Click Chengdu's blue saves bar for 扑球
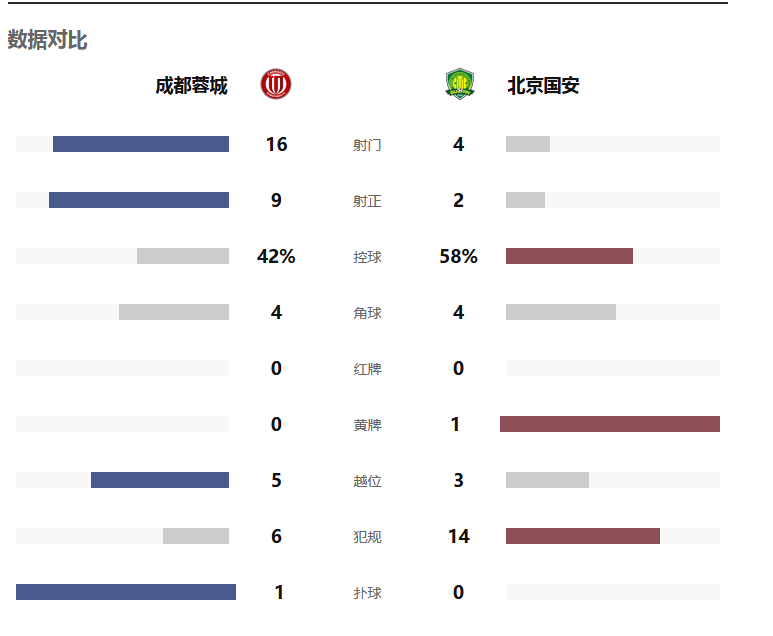773x636 pixels. 126,592
